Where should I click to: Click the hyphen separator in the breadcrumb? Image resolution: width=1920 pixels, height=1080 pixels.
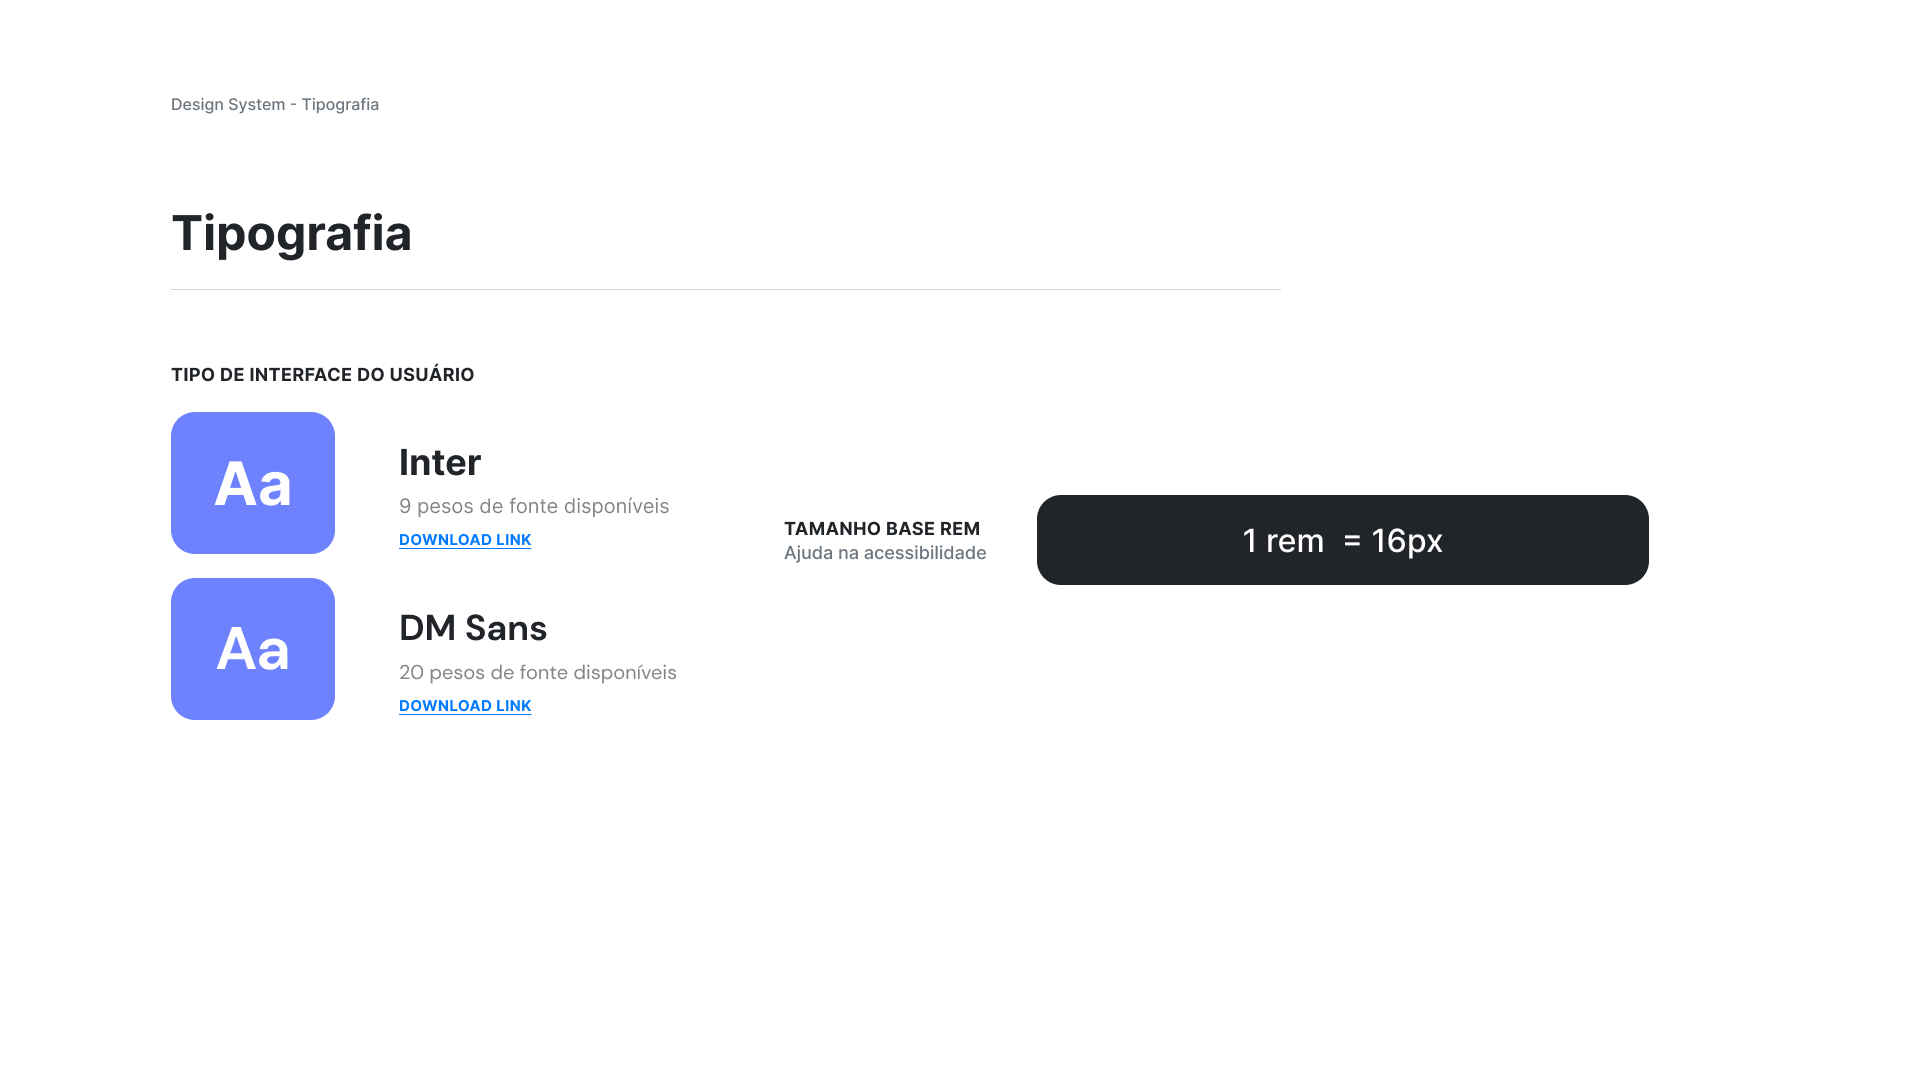click(x=294, y=105)
